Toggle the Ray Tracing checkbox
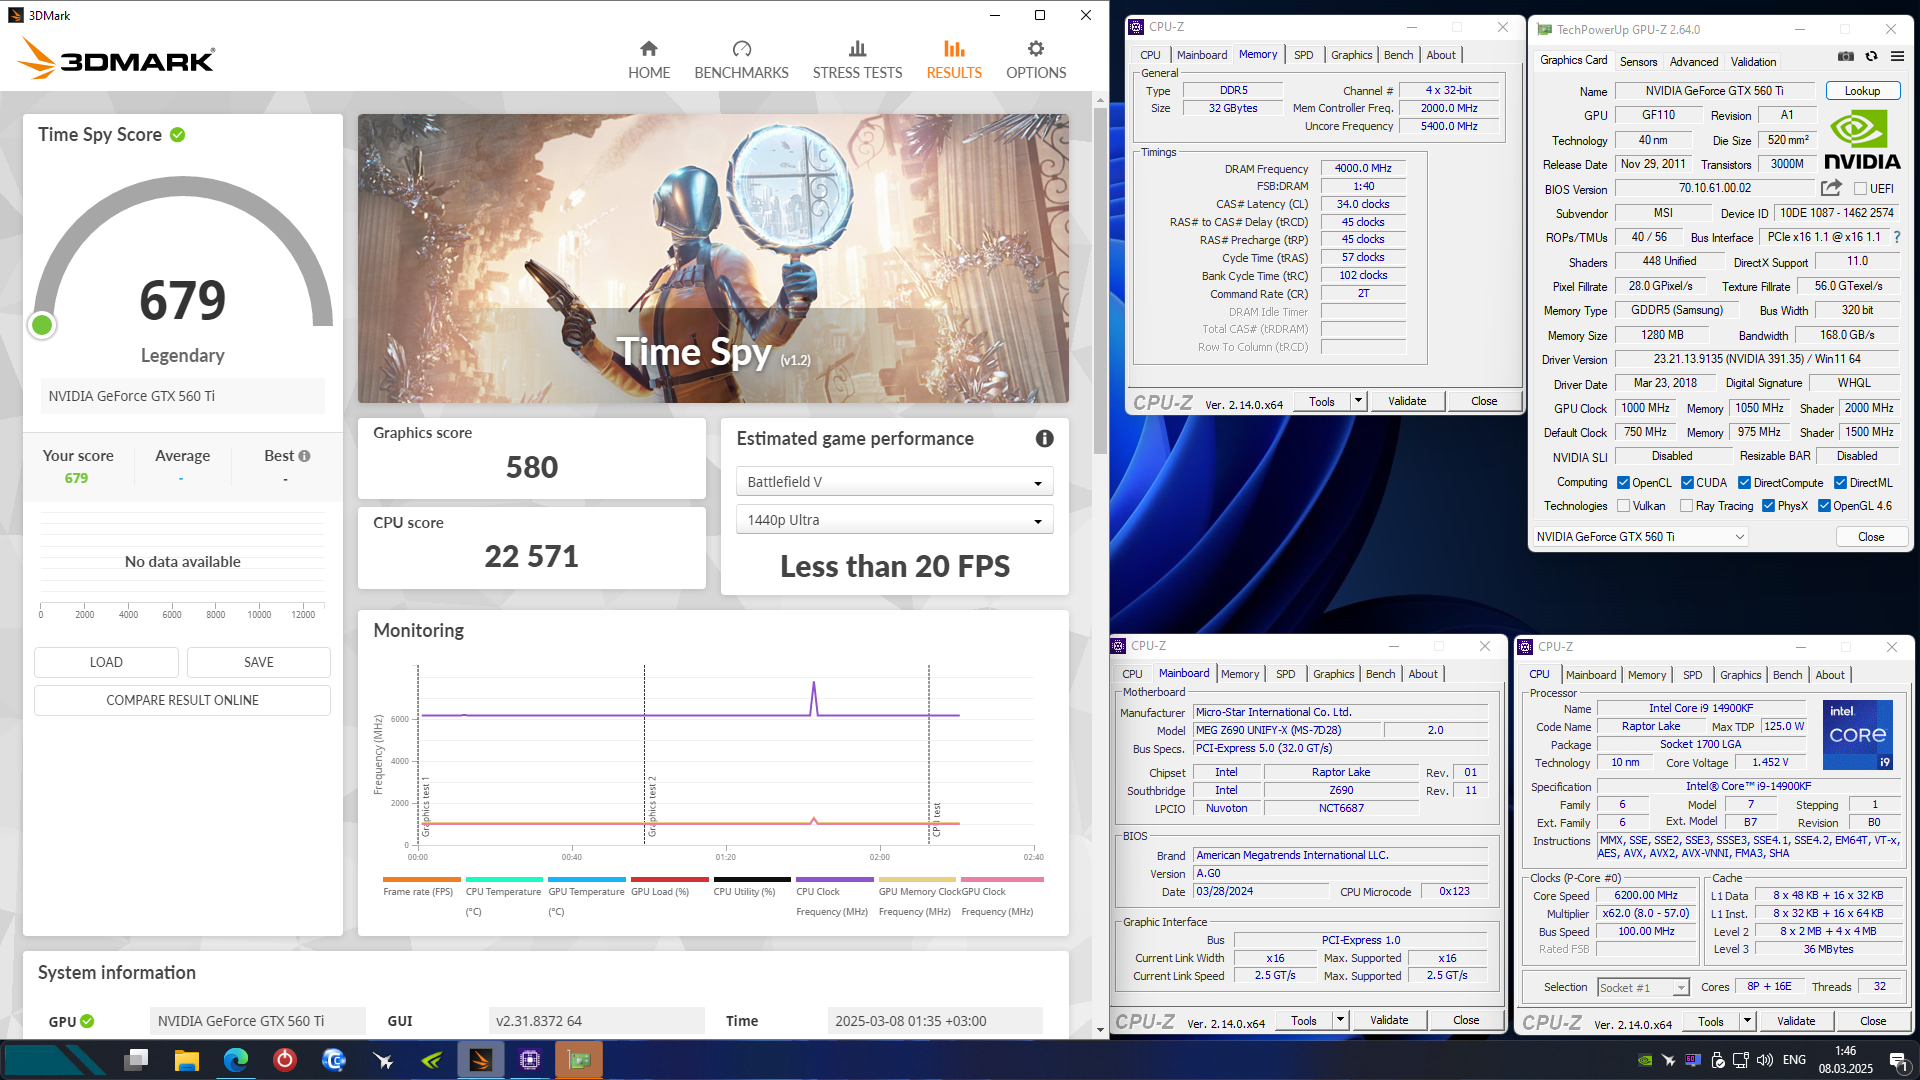The image size is (1920, 1080). [1687, 506]
